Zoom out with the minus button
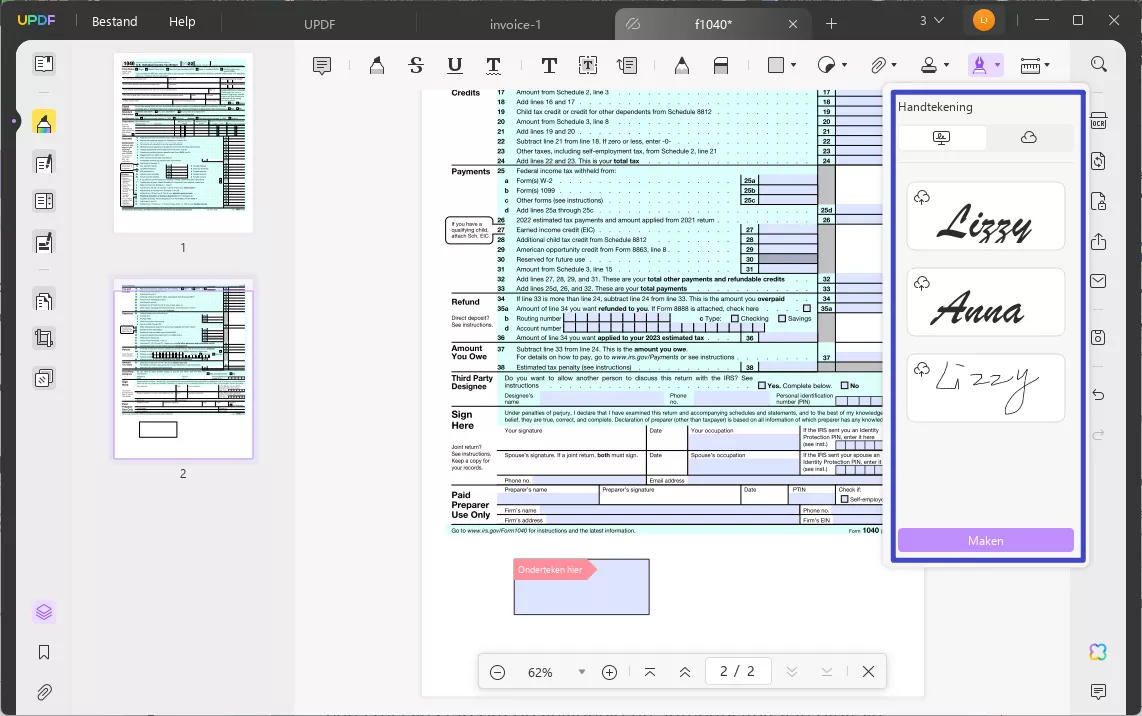The image size is (1142, 716). [x=497, y=672]
